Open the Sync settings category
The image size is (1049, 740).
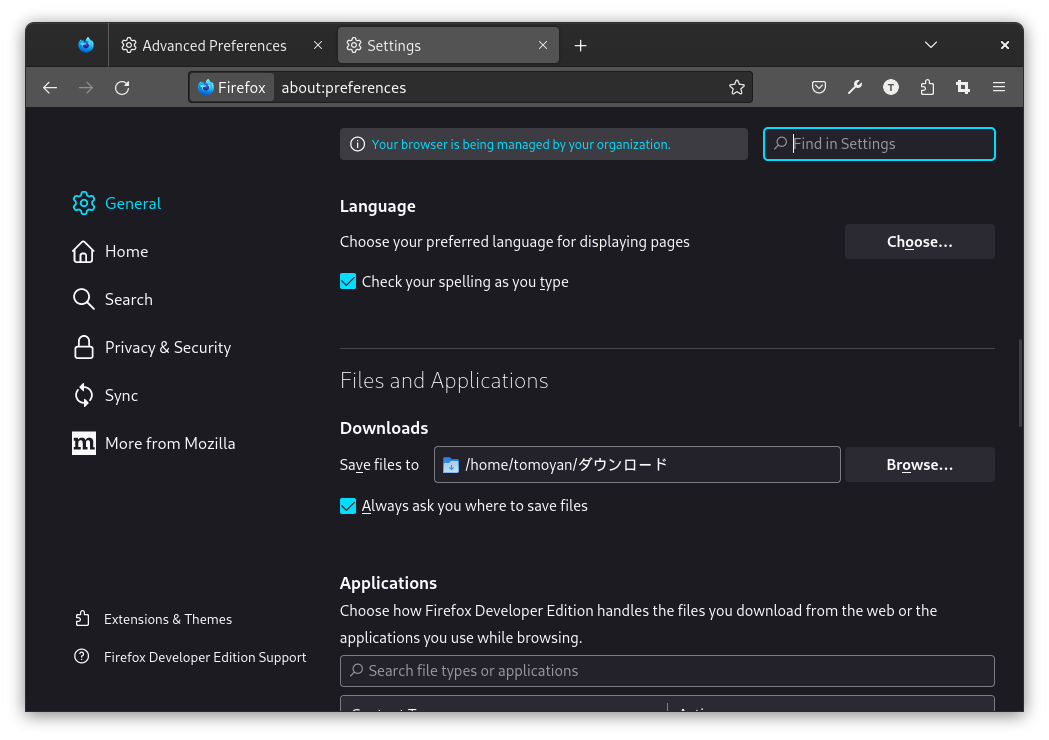(x=121, y=395)
